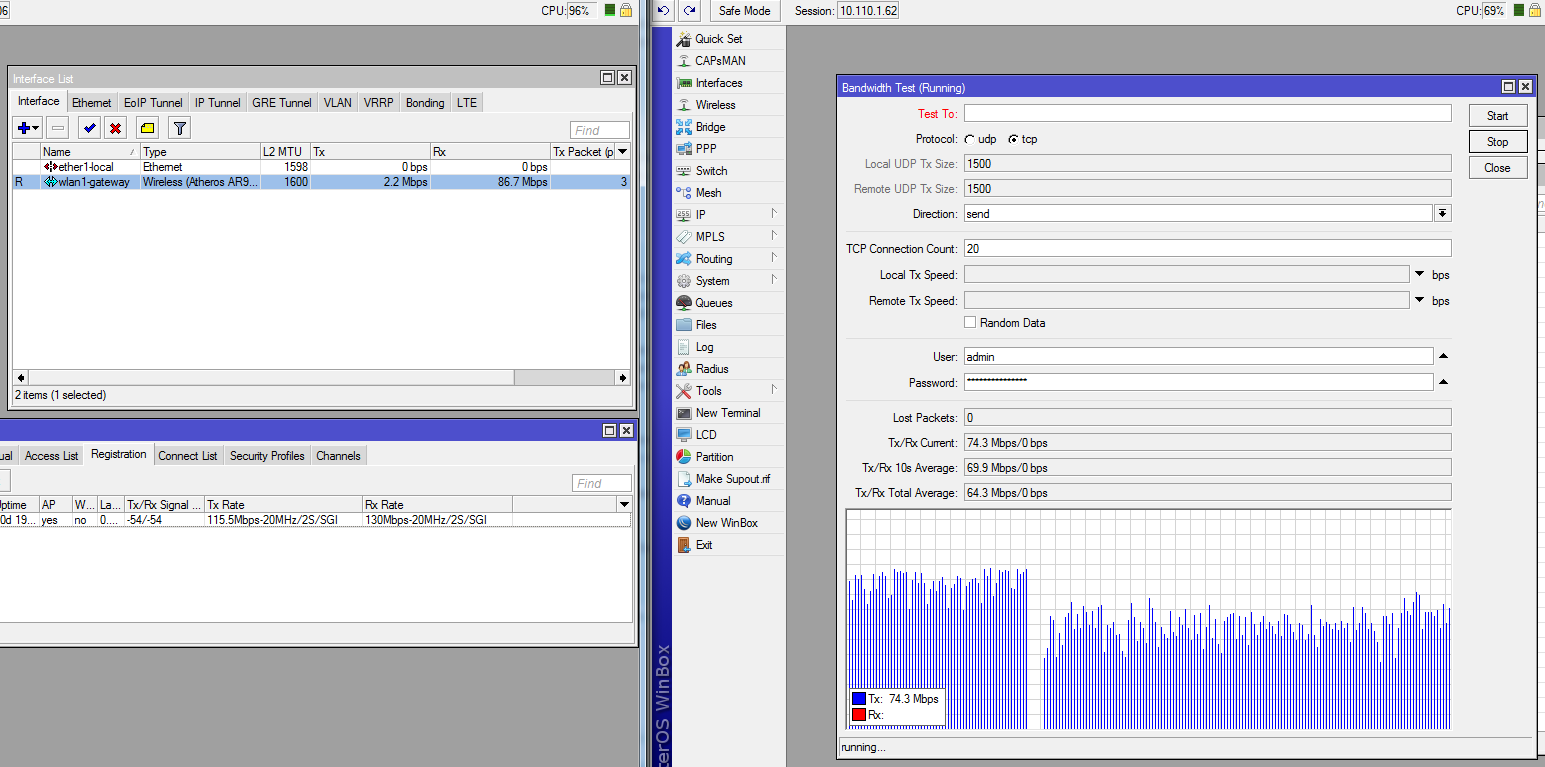Screen dimensions: 1545x767
Task: Click the red X Disable button
Action: click(116, 128)
